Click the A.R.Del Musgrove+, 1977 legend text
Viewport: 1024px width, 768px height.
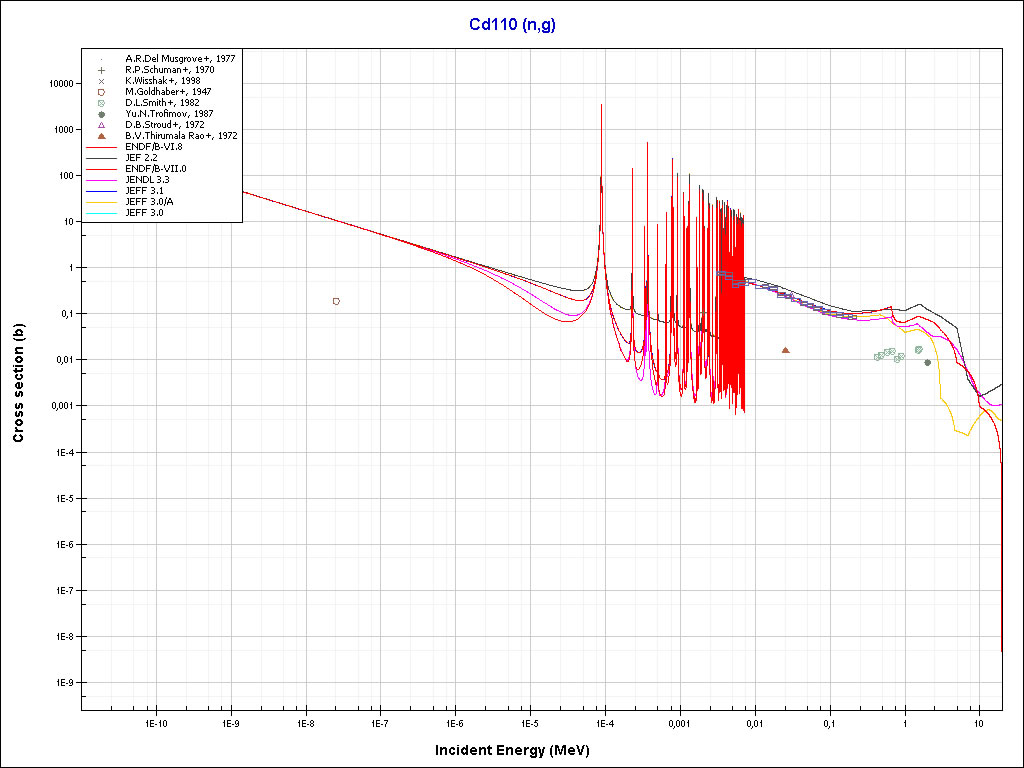click(180, 59)
